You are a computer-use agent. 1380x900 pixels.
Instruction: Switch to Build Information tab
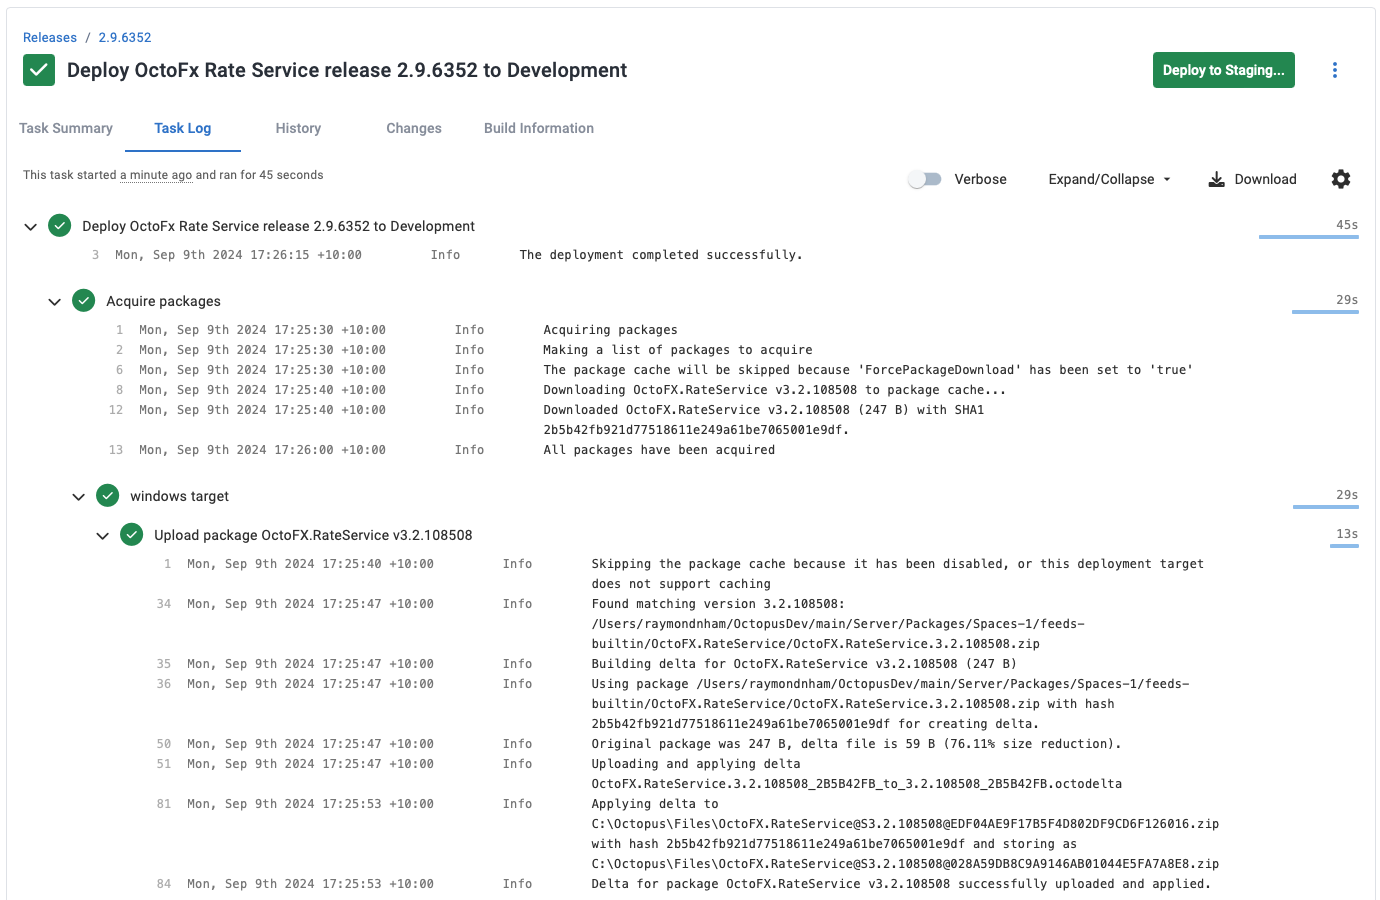tap(539, 128)
